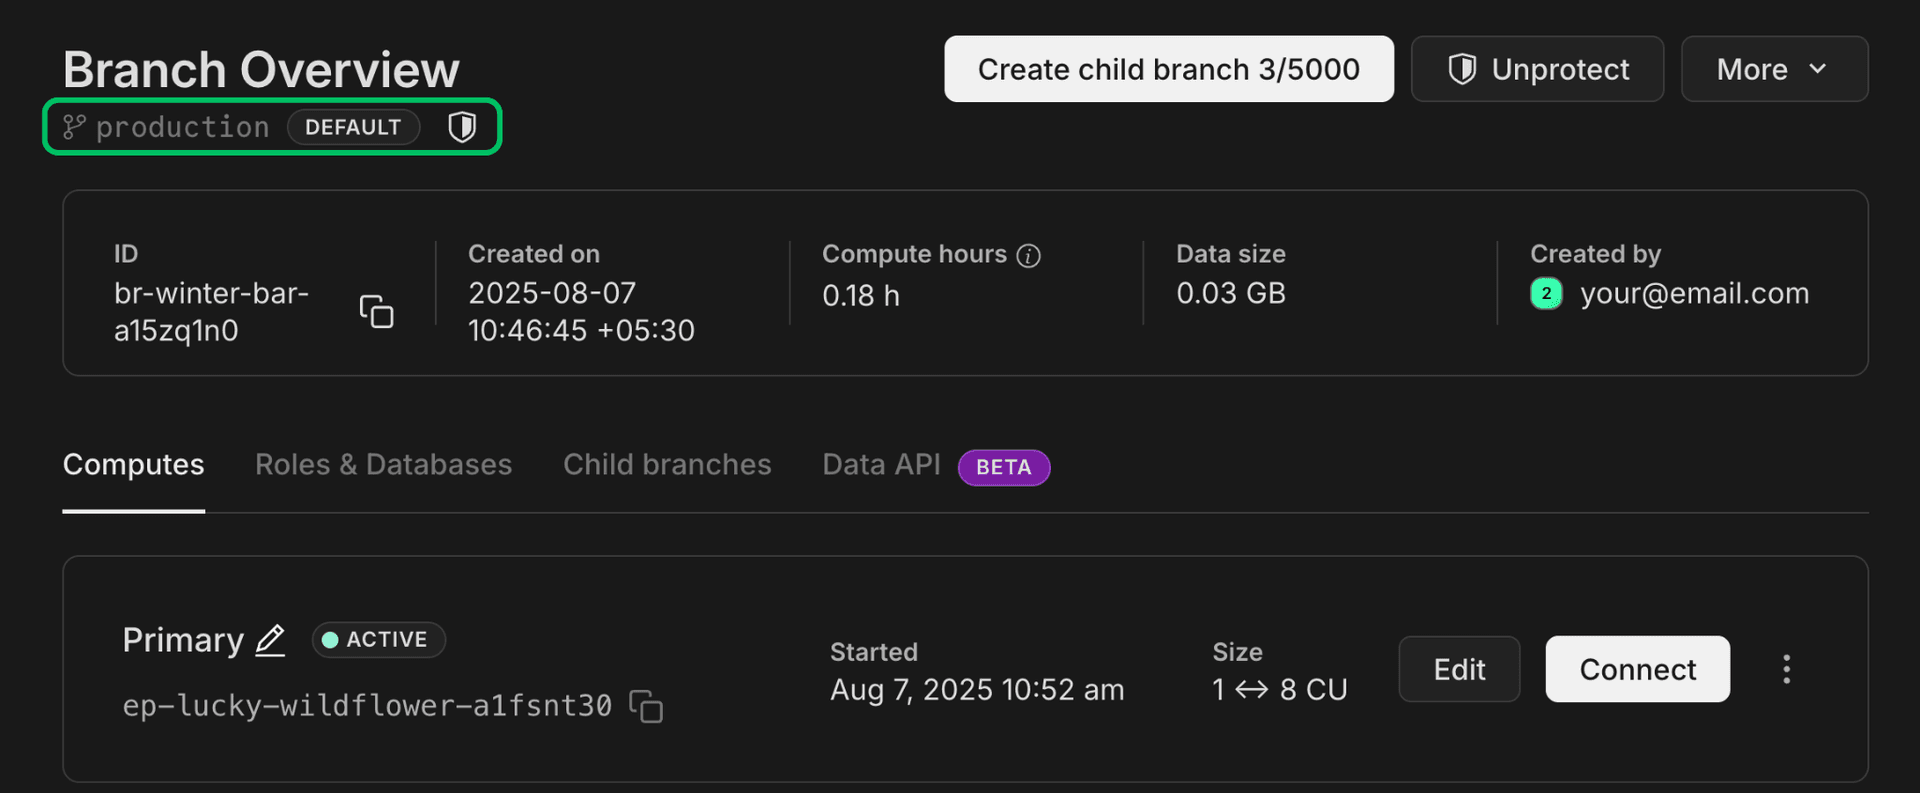1920x793 pixels.
Task: Click the shield icon beside DEFAULT badge
Action: pos(462,127)
